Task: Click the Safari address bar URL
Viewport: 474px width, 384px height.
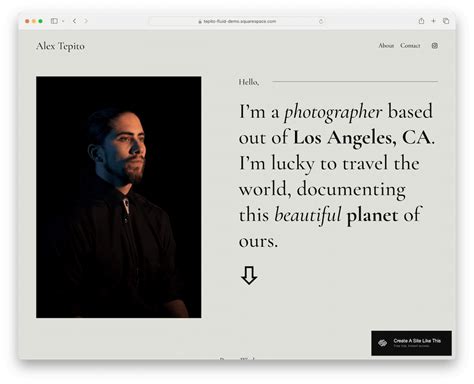Action: [240, 21]
